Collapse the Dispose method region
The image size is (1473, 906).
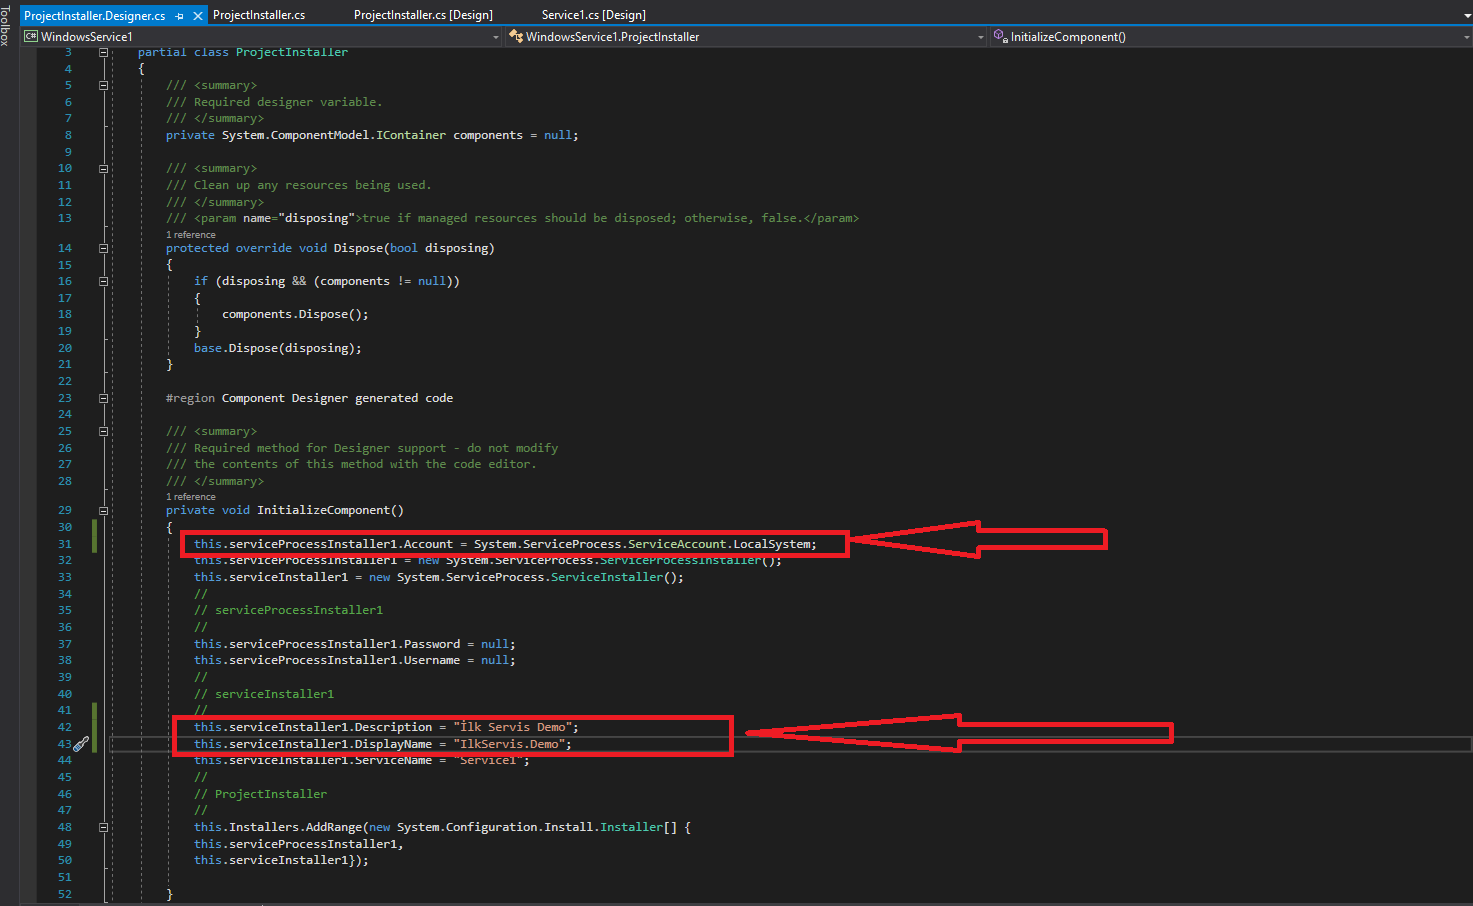pos(102,247)
